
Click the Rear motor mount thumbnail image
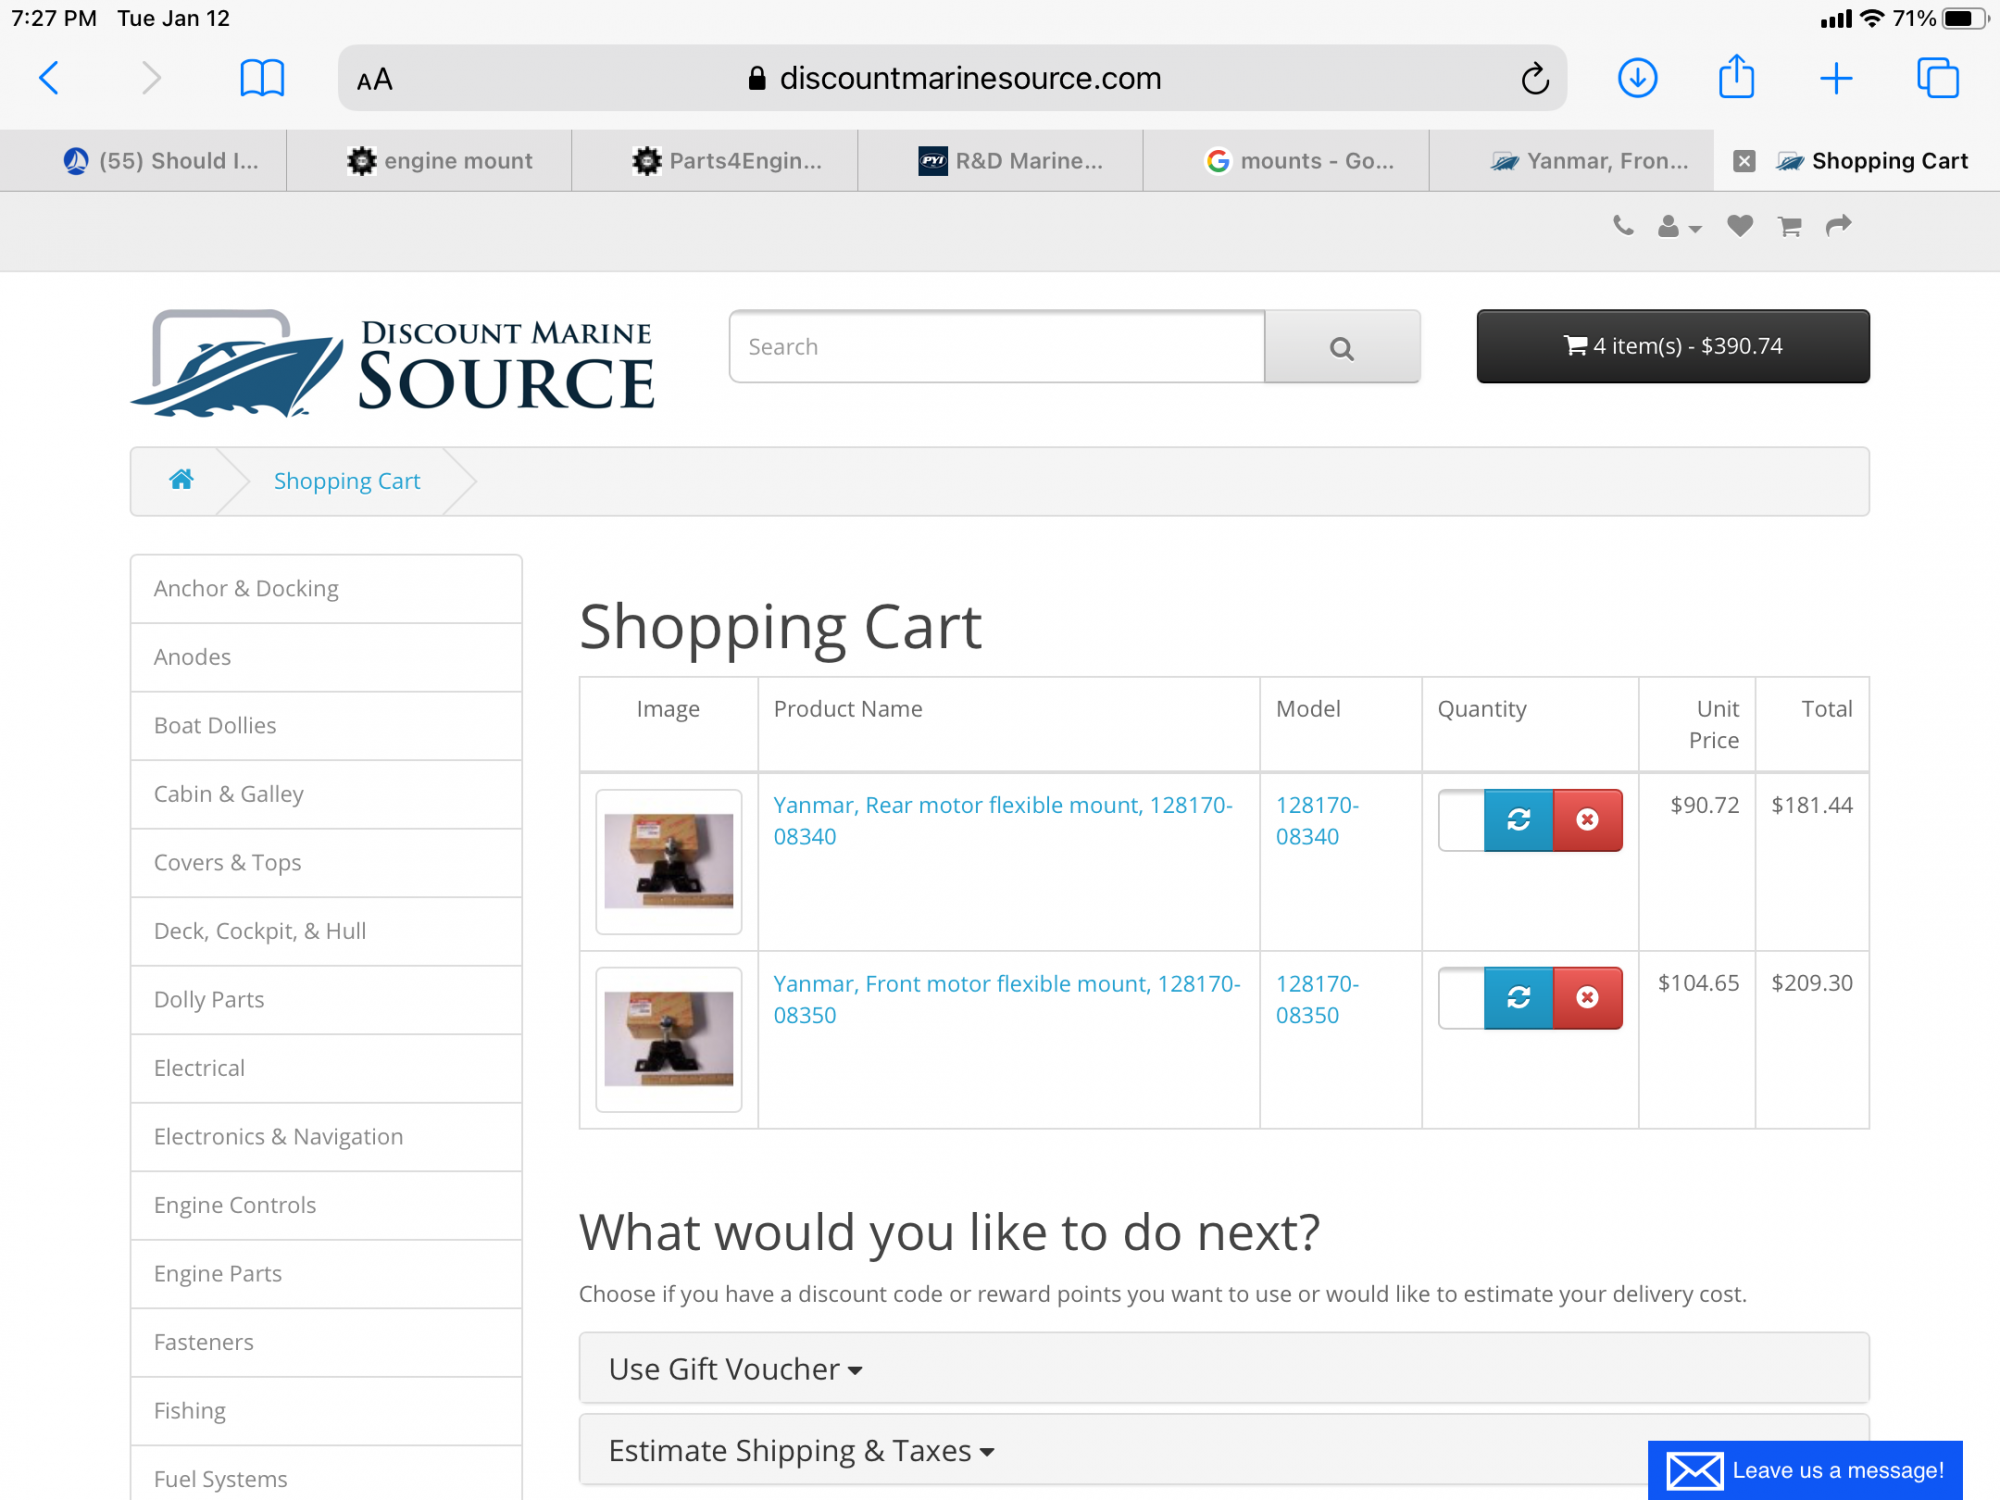(x=669, y=862)
